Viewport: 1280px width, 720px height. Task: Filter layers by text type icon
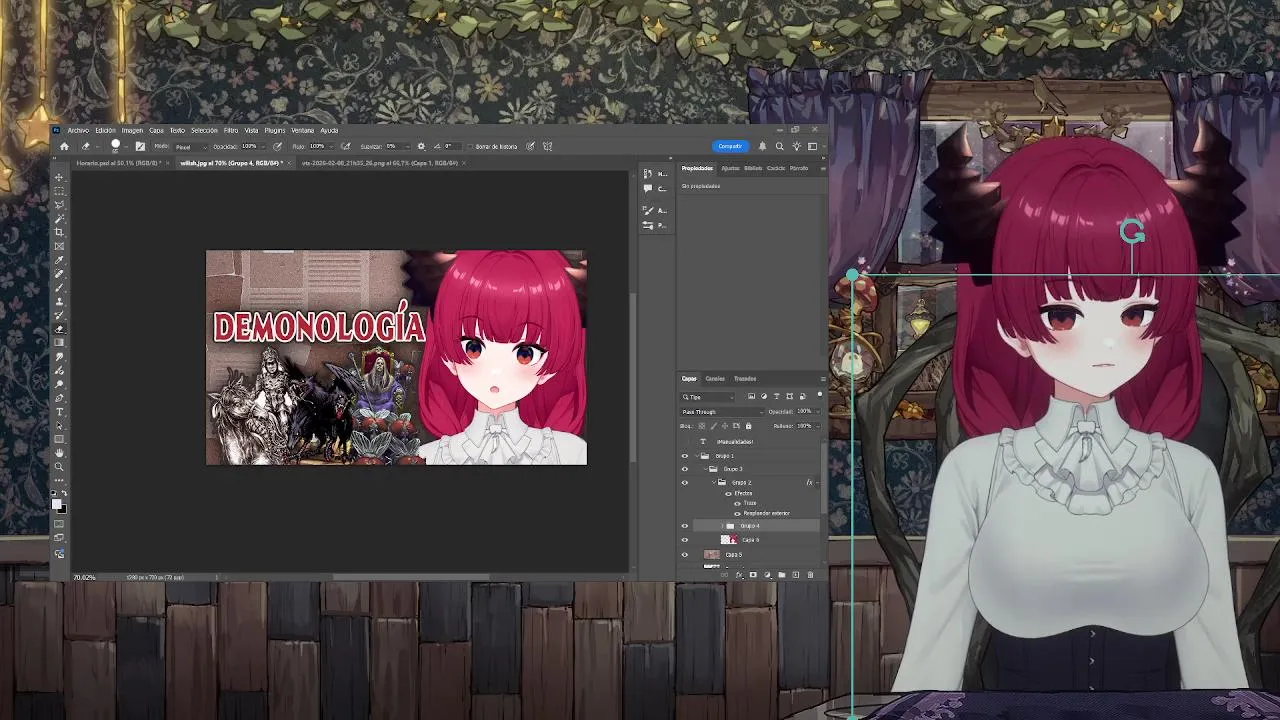(x=777, y=397)
